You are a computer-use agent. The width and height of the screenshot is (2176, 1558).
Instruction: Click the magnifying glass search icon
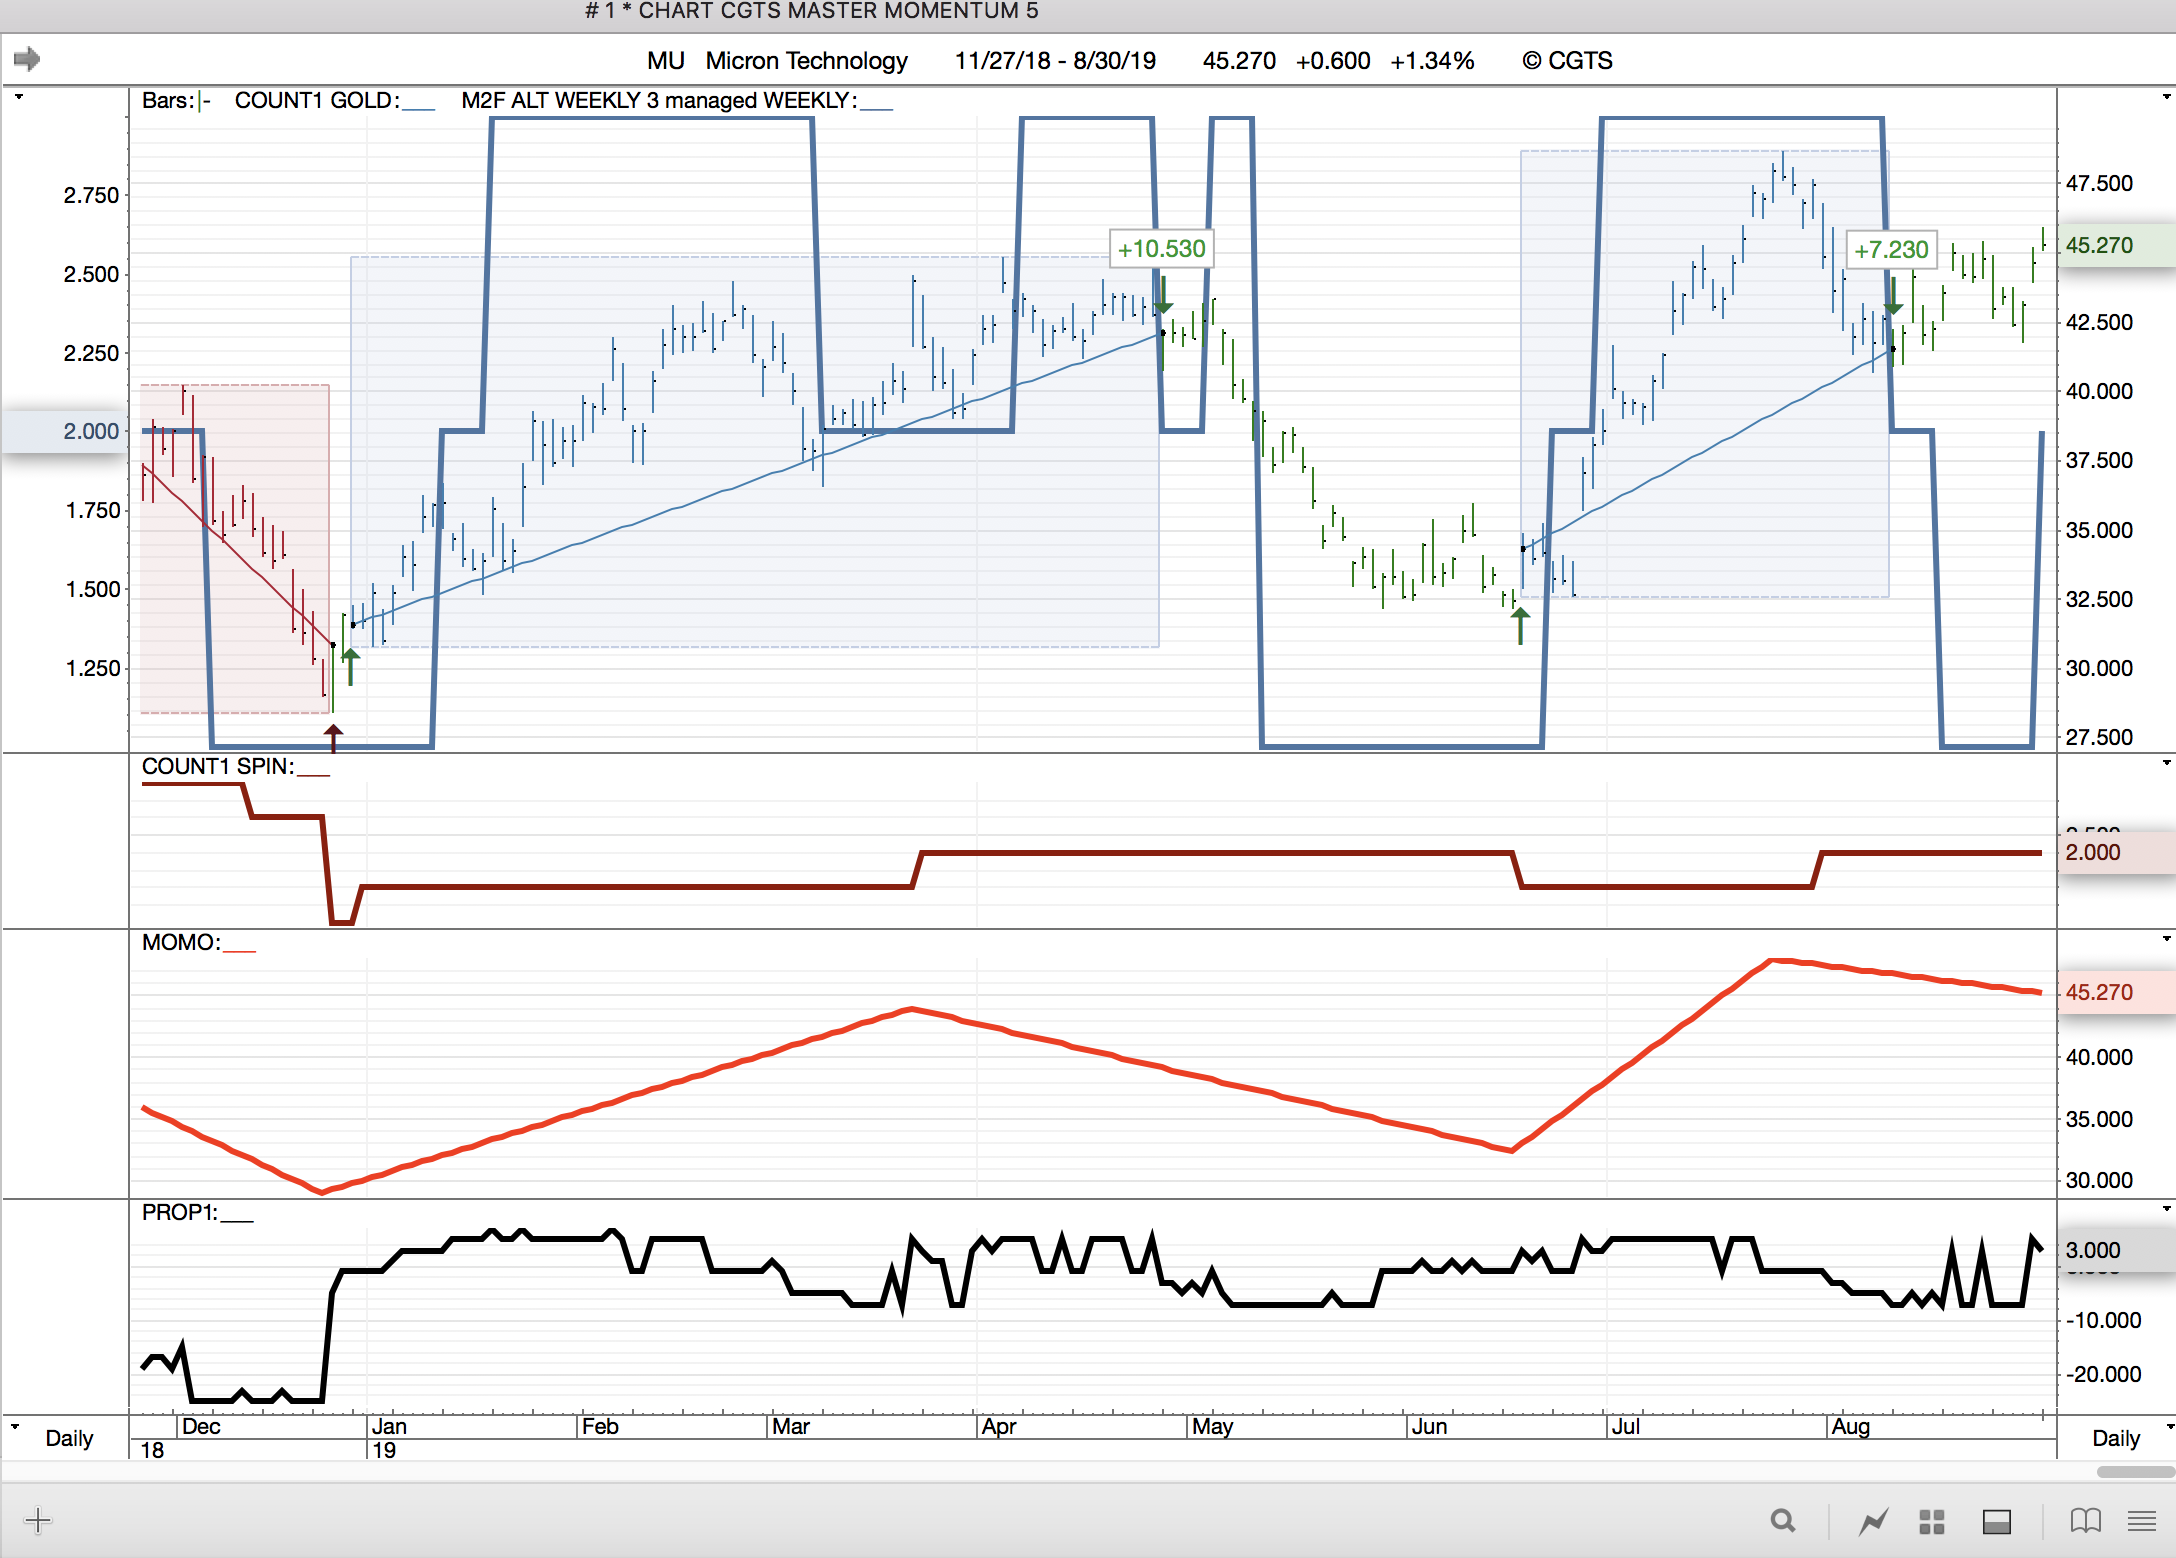pyautogui.click(x=1782, y=1521)
